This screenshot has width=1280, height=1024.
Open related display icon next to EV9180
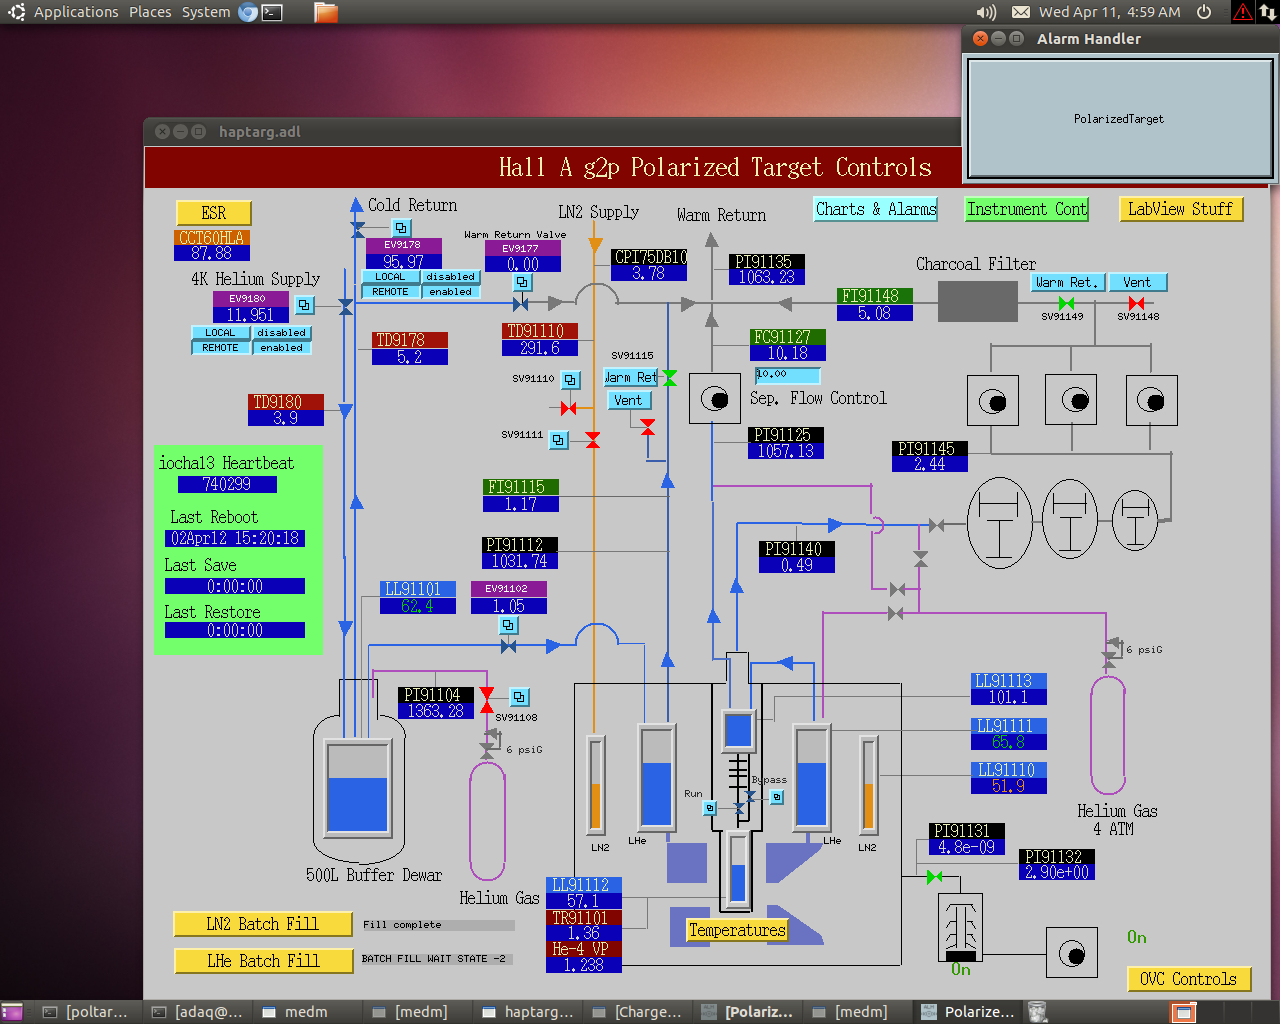point(305,305)
